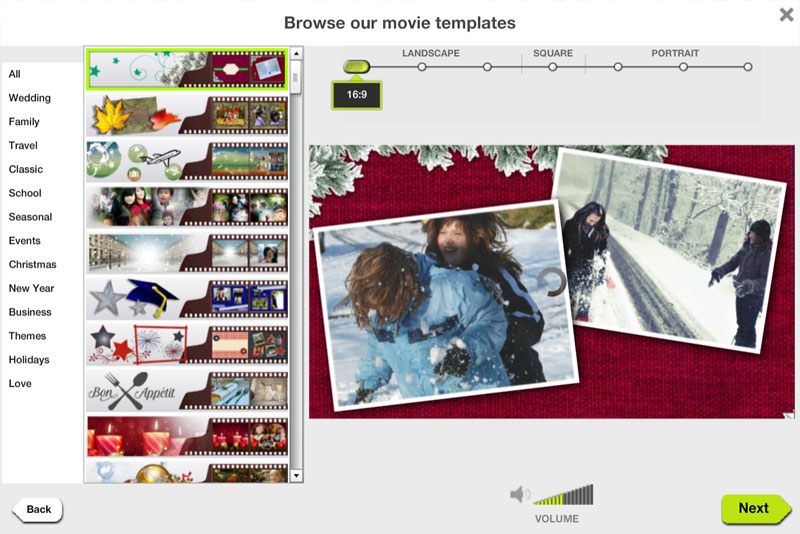
Task: Select the family faces collage template
Action: point(187,207)
